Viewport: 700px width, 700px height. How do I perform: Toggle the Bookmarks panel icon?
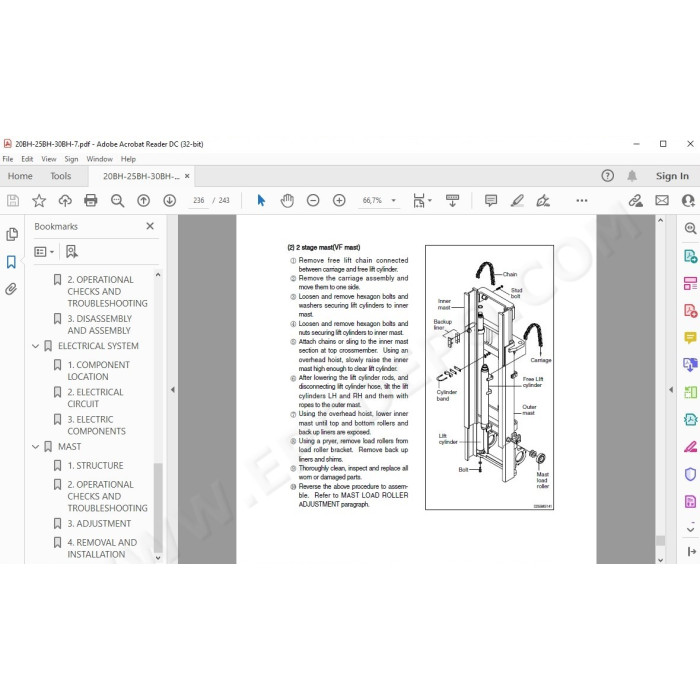click(12, 262)
